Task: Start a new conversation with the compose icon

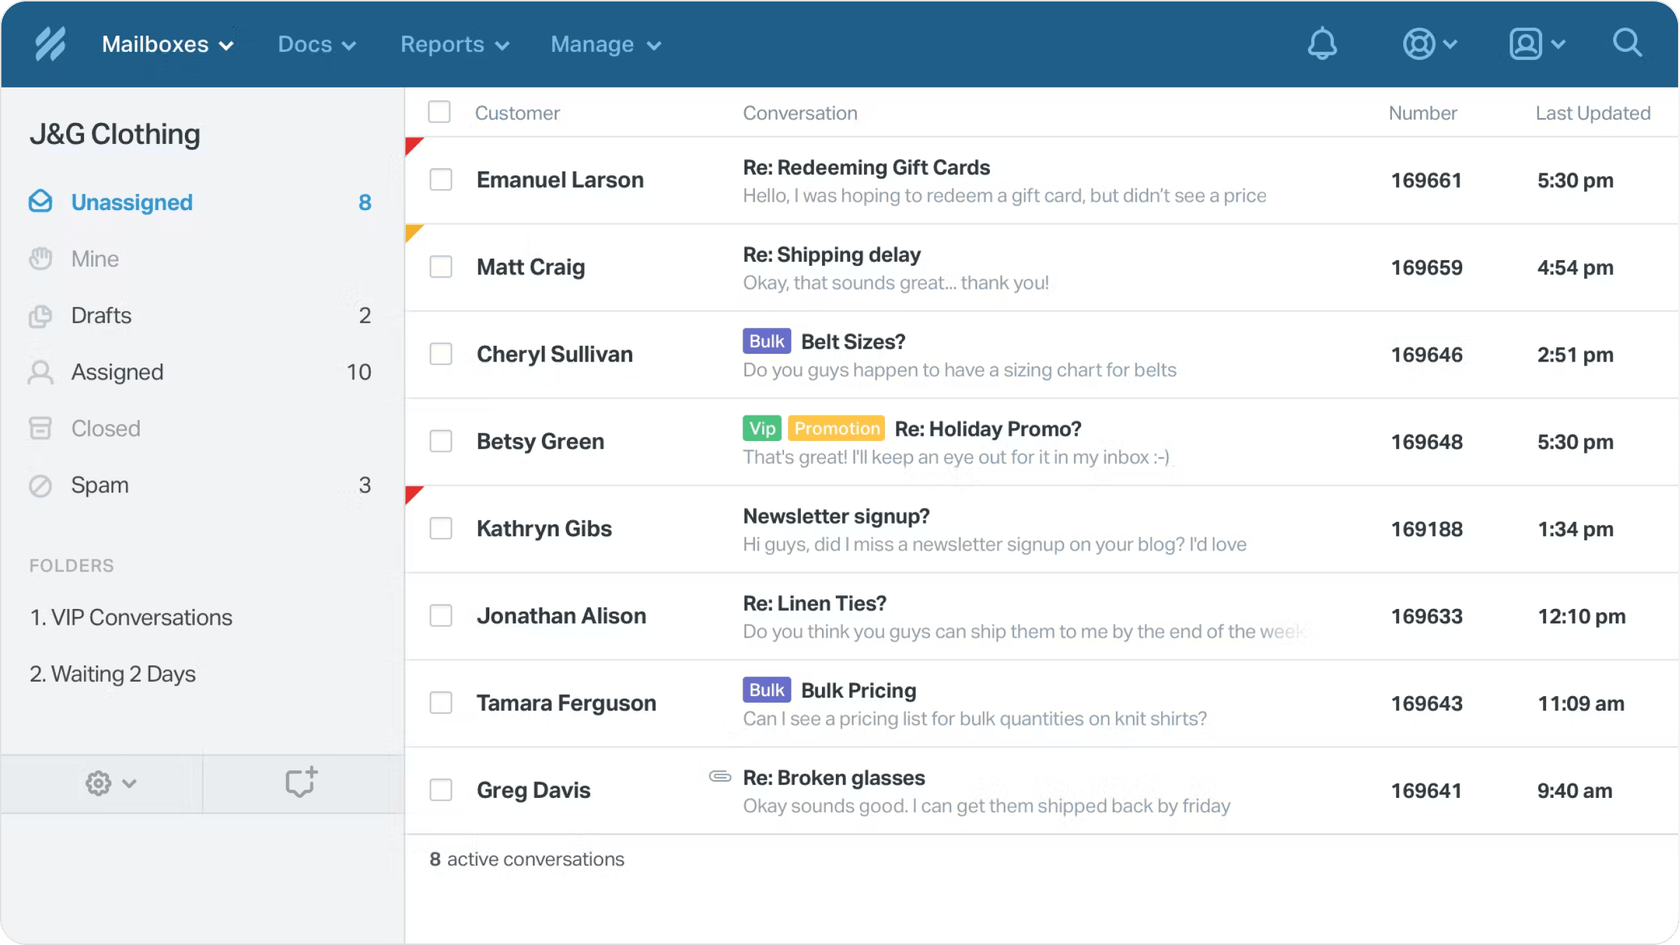Action: 301,783
